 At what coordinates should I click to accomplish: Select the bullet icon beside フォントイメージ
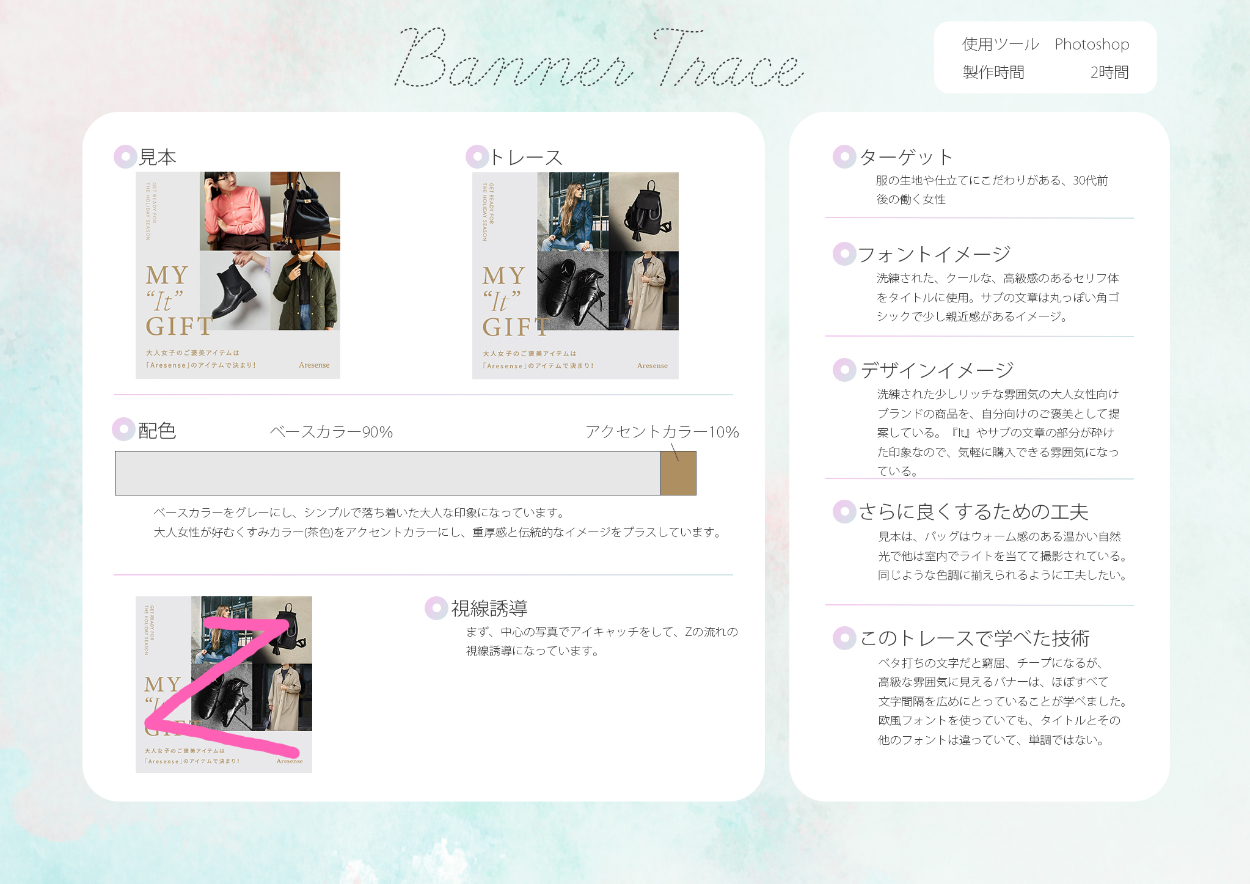(845, 254)
